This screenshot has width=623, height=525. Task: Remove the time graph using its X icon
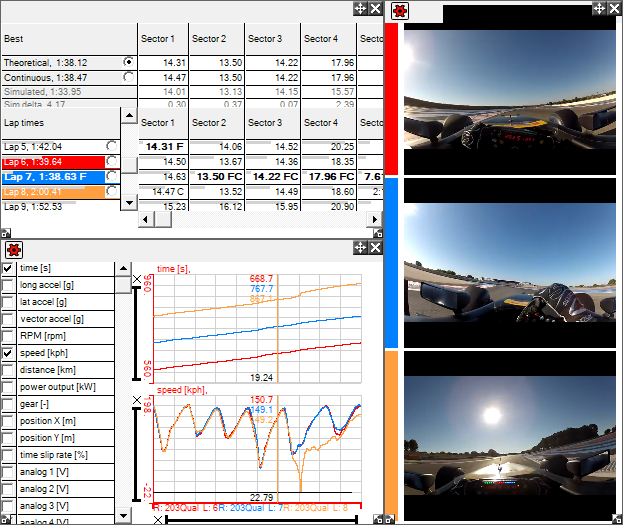pos(138,277)
